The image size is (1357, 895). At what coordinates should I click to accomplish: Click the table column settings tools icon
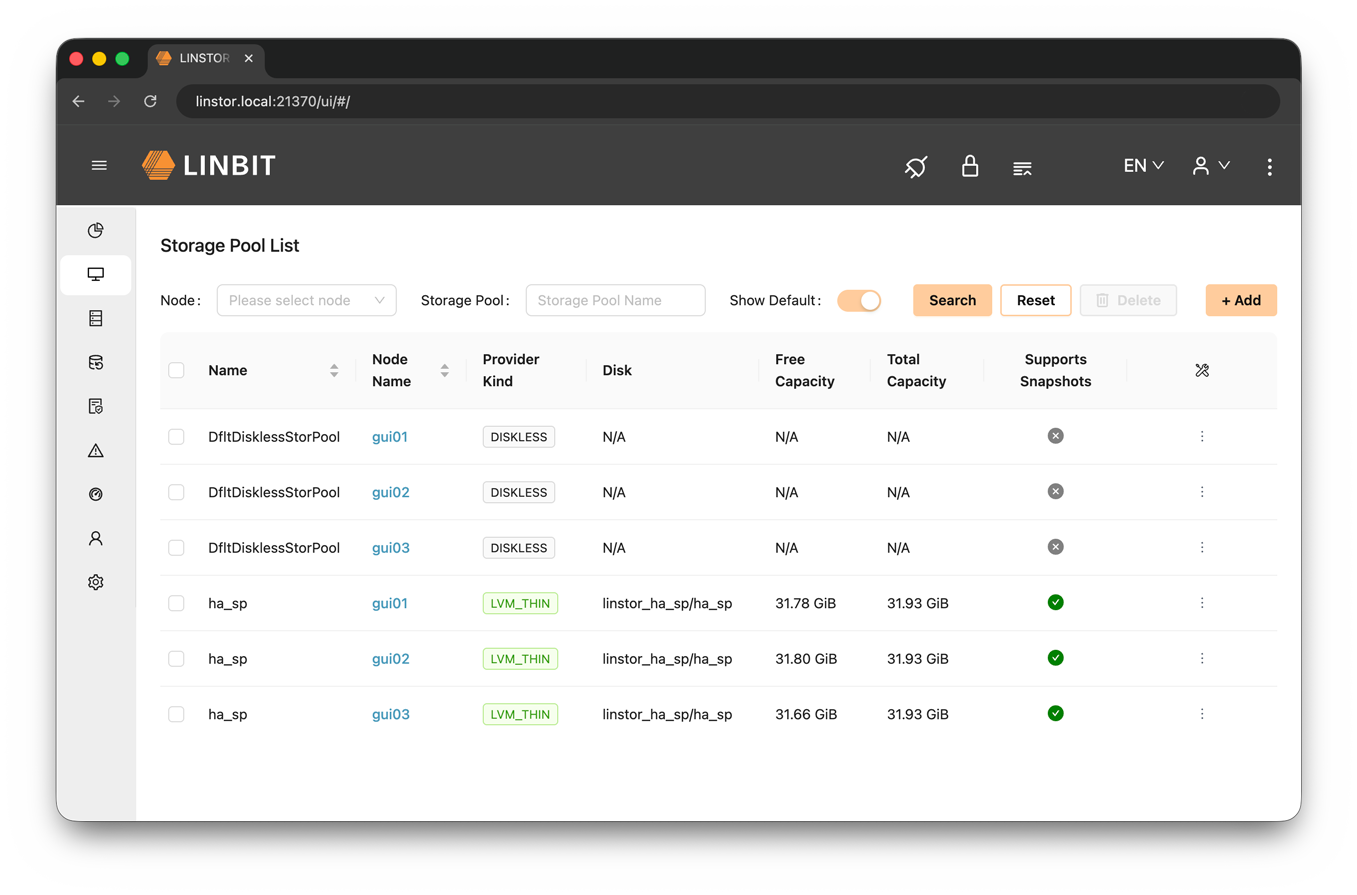point(1202,371)
